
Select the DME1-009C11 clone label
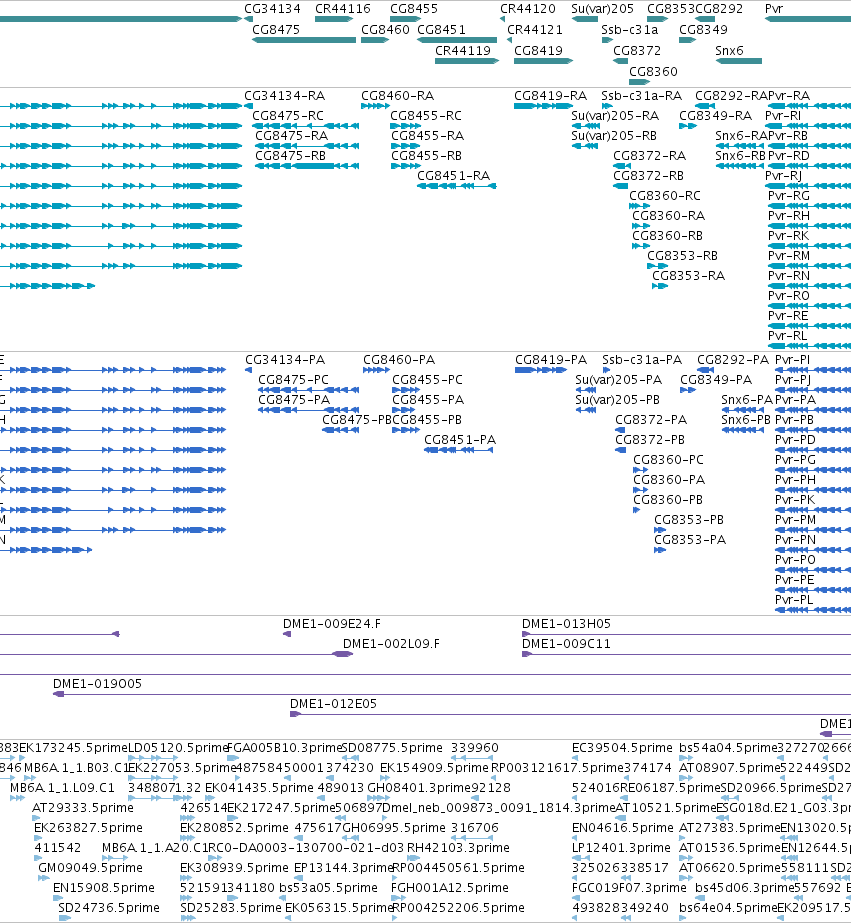click(x=566, y=644)
